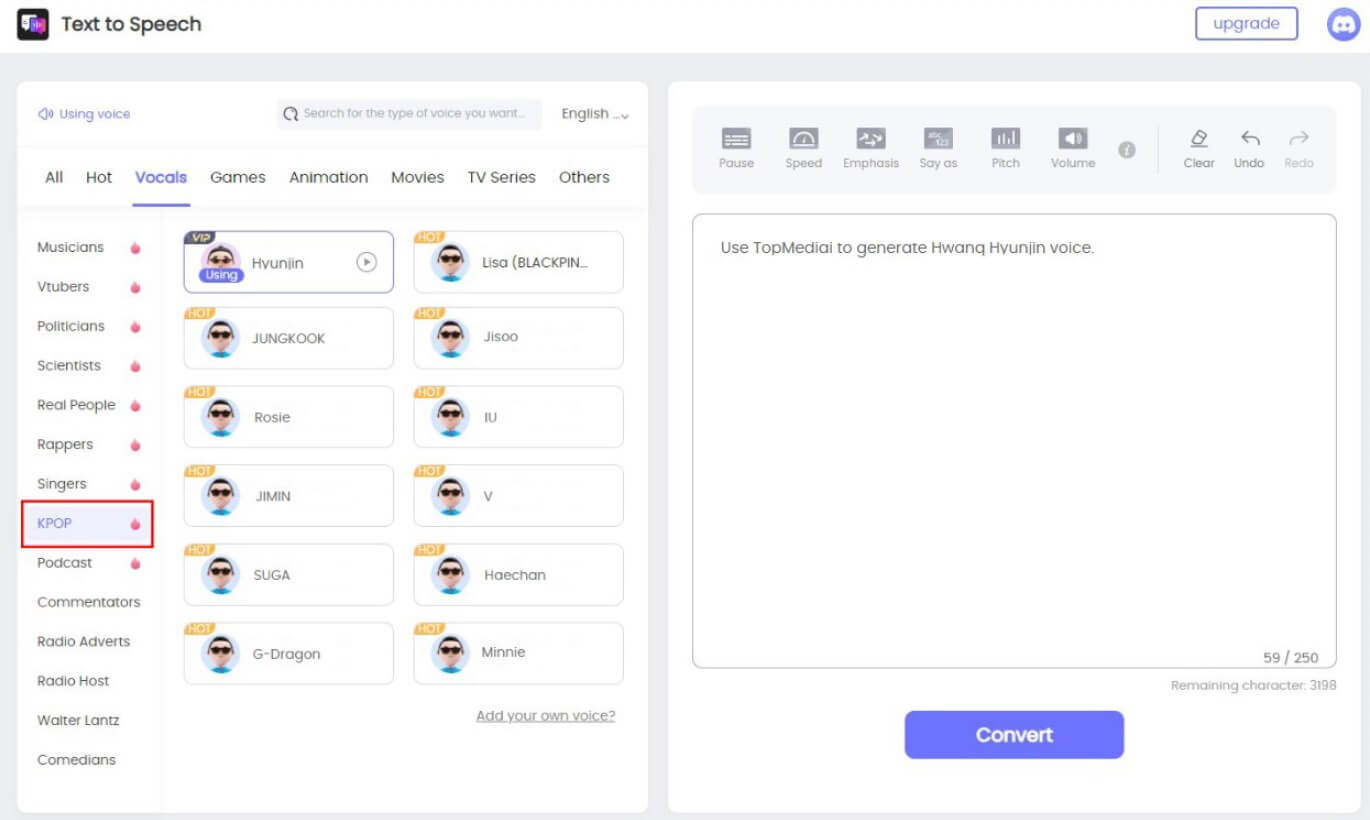Screen dimensions: 1370x820
Task: Choose the V voice card
Action: (x=518, y=496)
